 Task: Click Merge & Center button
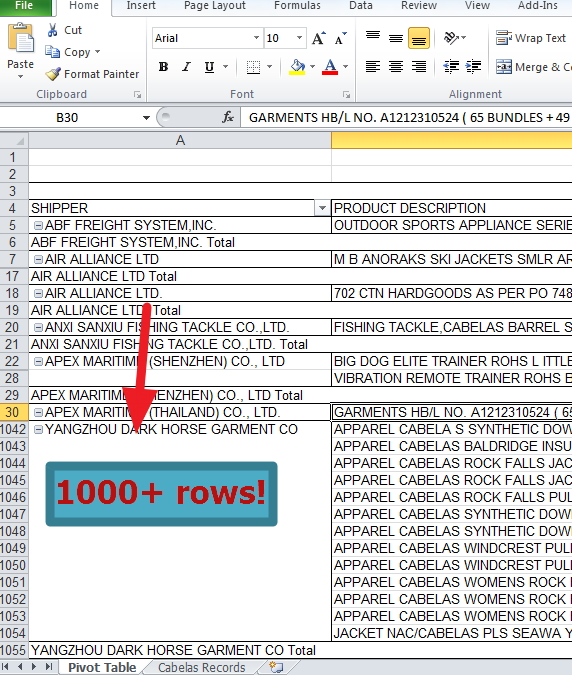point(534,67)
